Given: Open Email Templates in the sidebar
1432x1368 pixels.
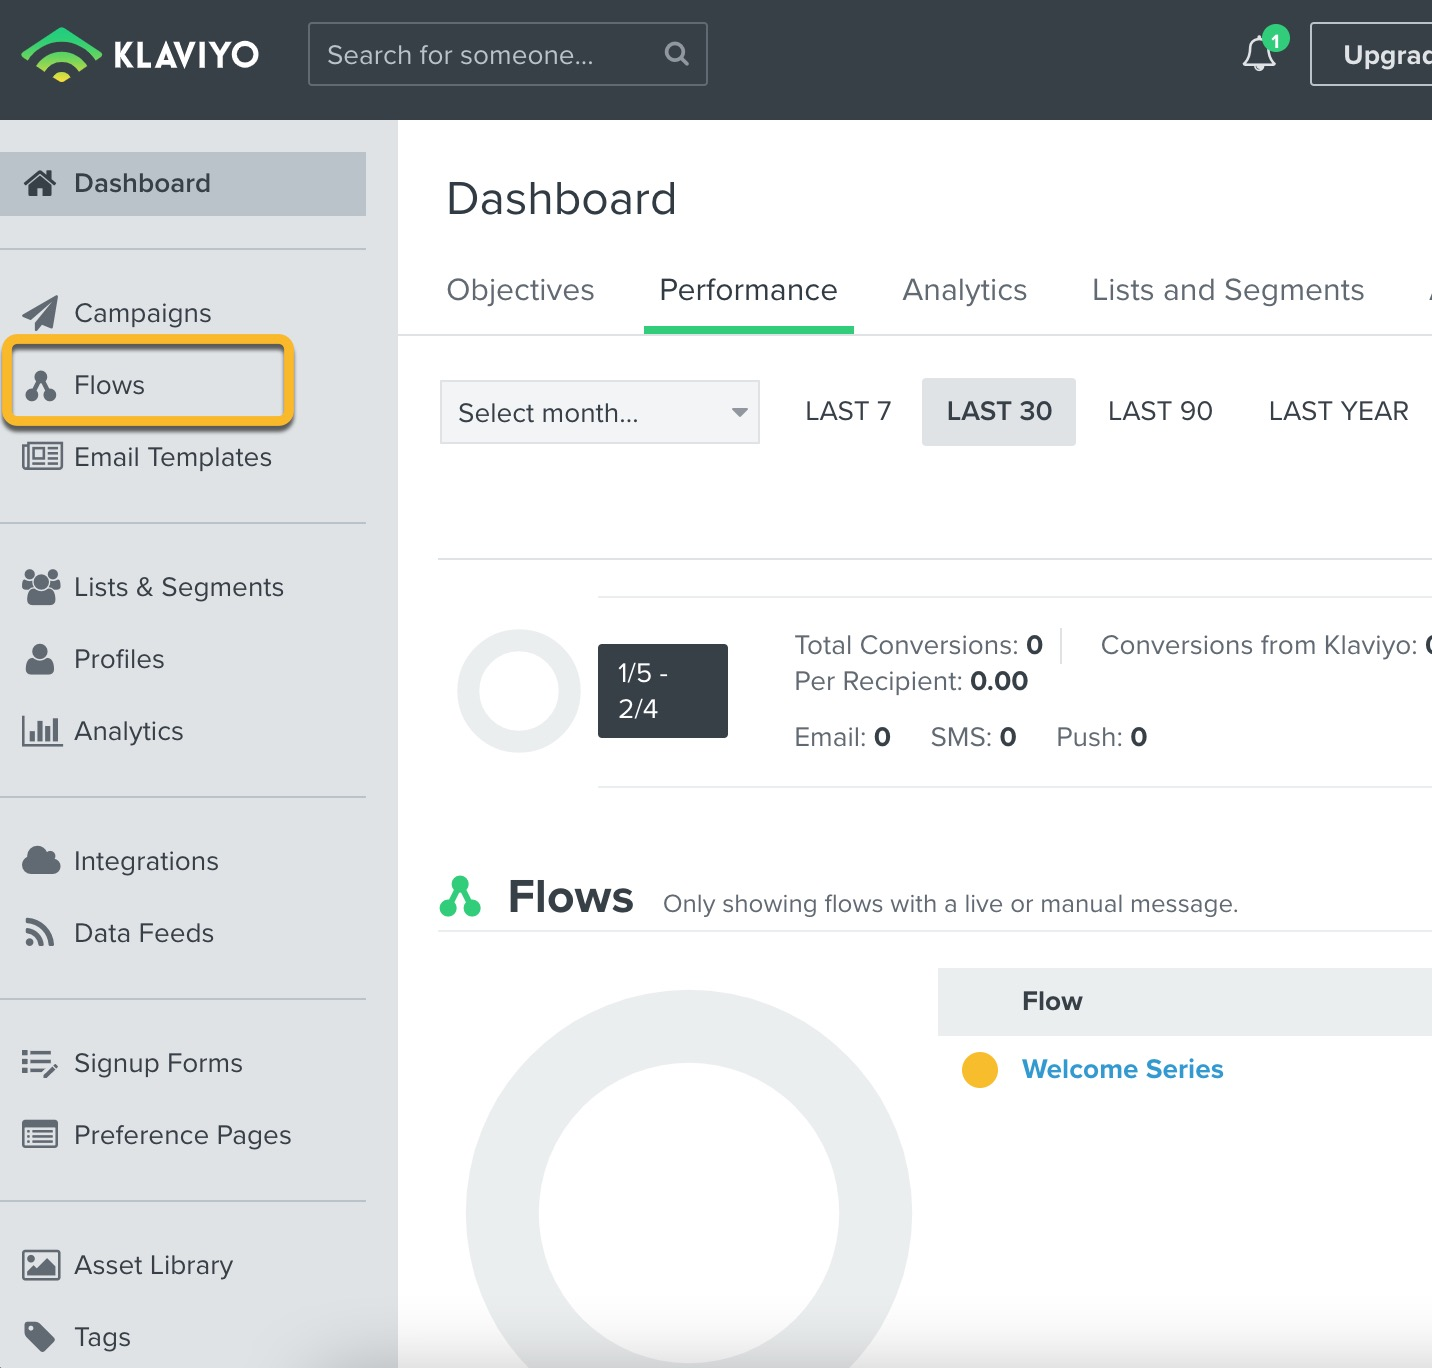Looking at the screenshot, I should [173, 457].
